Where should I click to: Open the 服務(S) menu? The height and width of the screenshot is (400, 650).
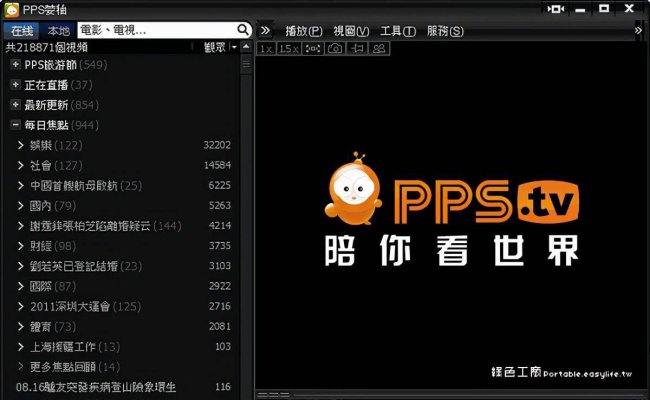445,31
